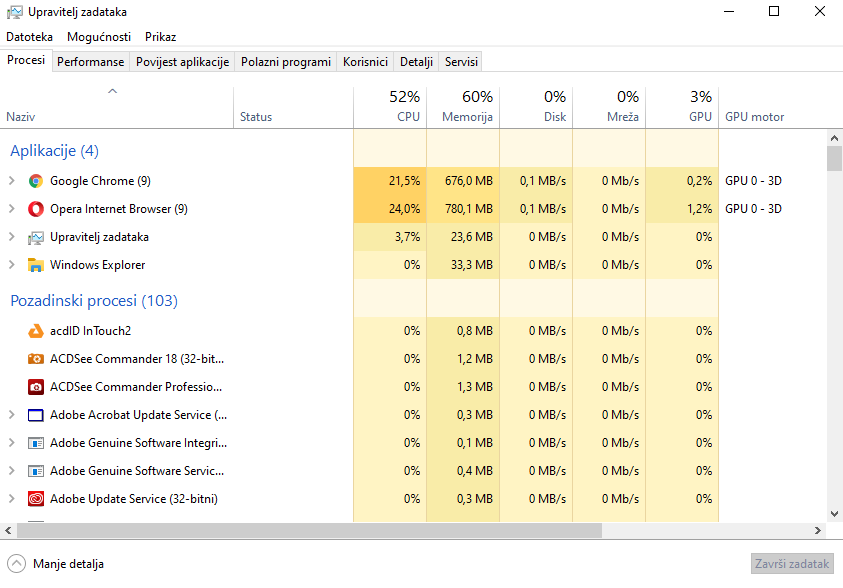
Task: Click Opera's GPU 0 - 3D cell
Action: click(x=753, y=209)
